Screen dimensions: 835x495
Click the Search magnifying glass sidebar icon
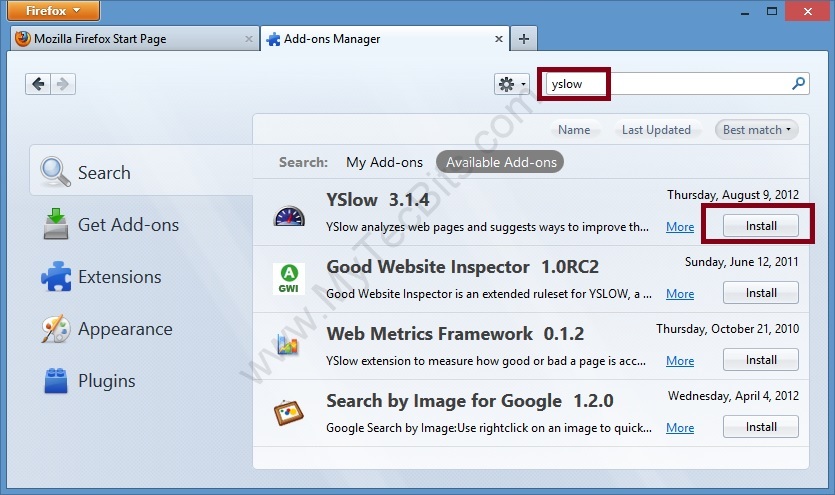pyautogui.click(x=55, y=172)
